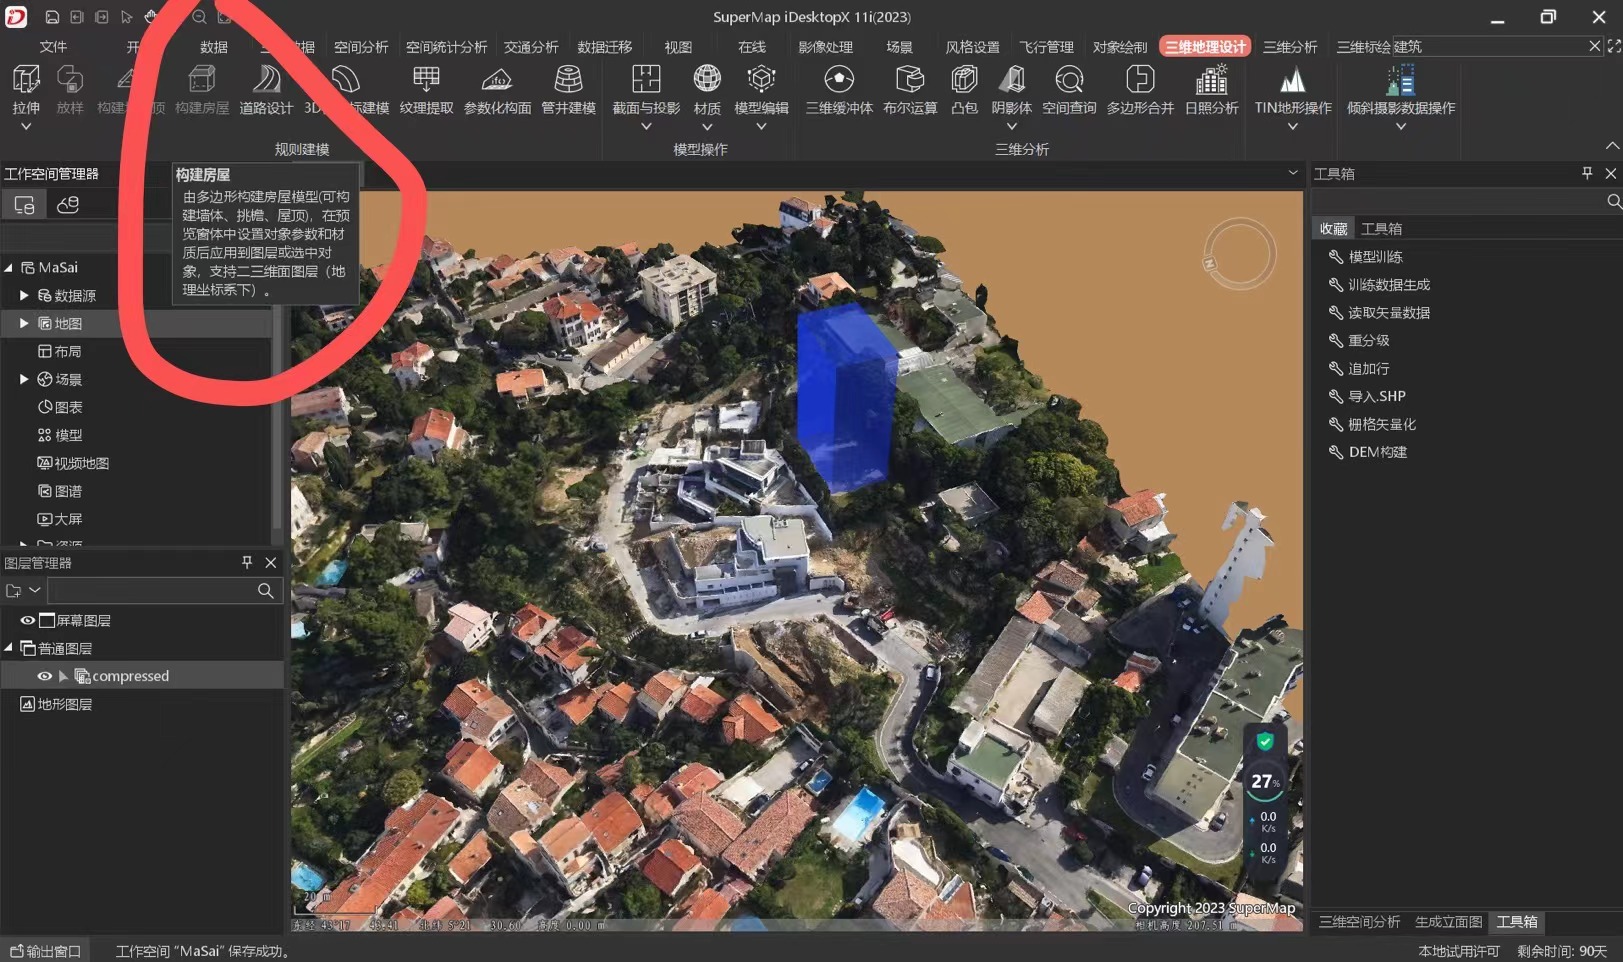Switch to 三维空间分析 bottom tab
Viewport: 1623px width, 962px height.
[x=1359, y=922]
